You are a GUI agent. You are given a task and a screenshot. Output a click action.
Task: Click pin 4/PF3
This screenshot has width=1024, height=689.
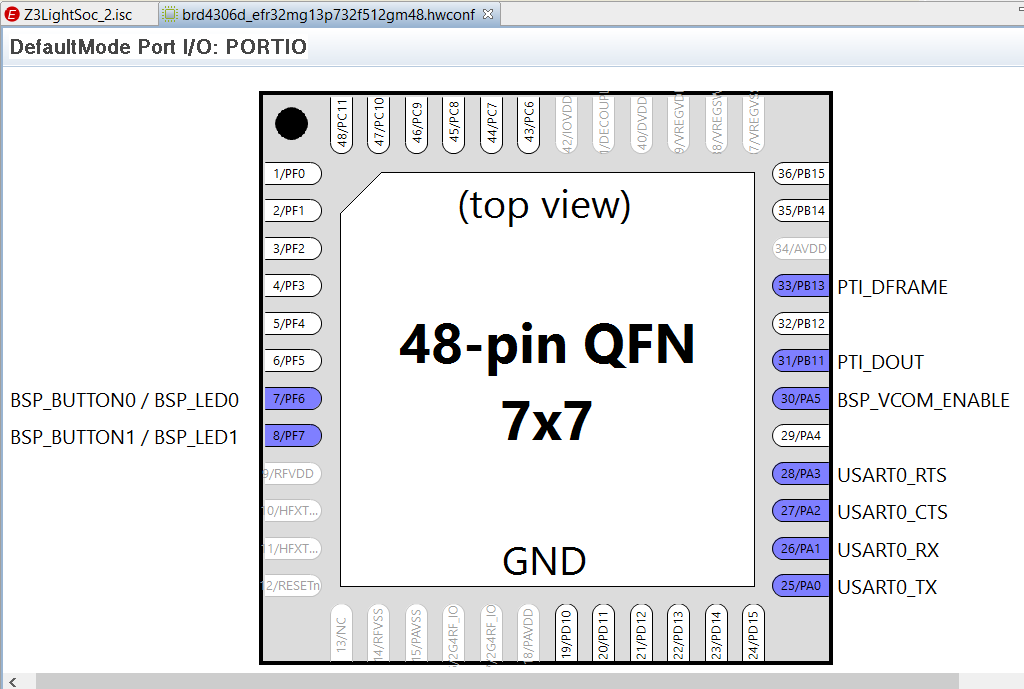click(293, 286)
